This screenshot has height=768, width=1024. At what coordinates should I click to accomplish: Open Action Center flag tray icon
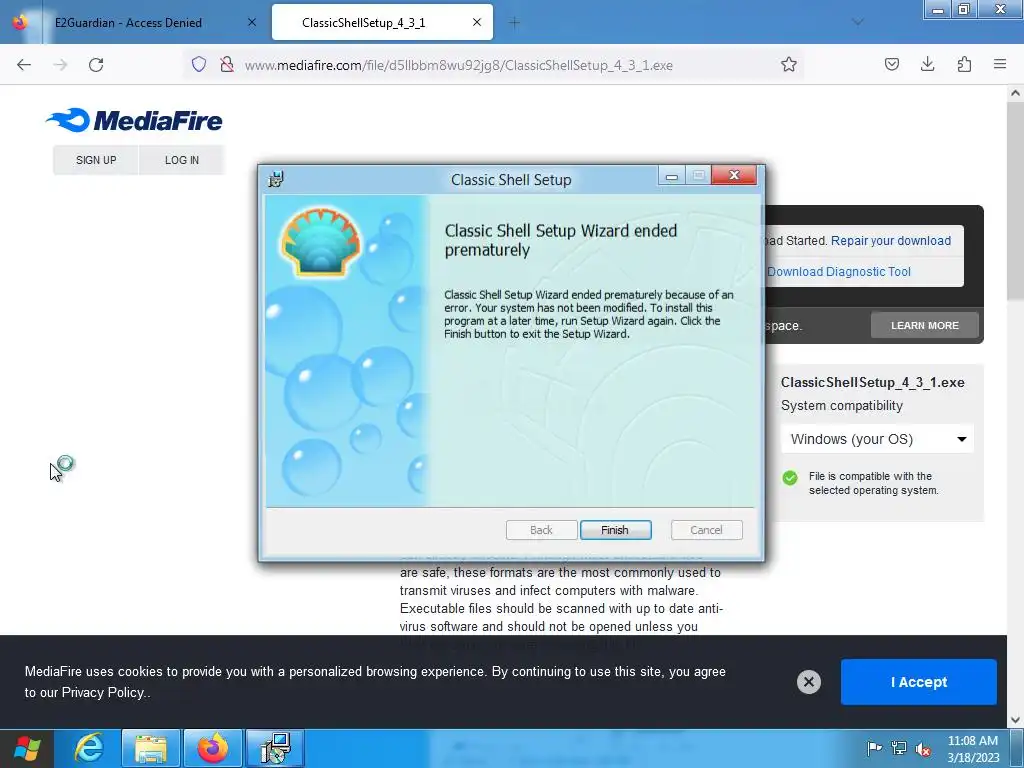tap(874, 748)
